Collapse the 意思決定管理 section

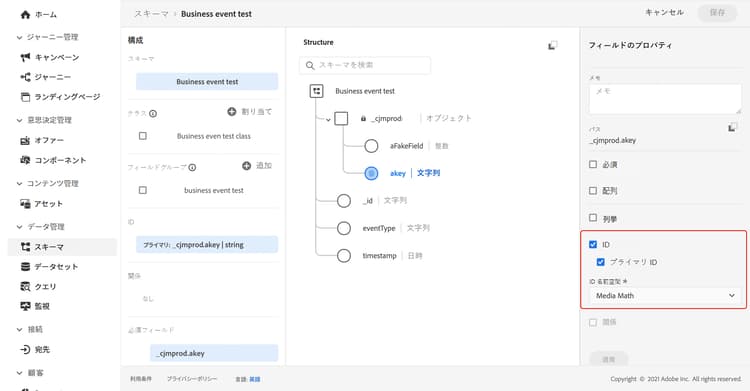pyautogui.click(x=19, y=120)
